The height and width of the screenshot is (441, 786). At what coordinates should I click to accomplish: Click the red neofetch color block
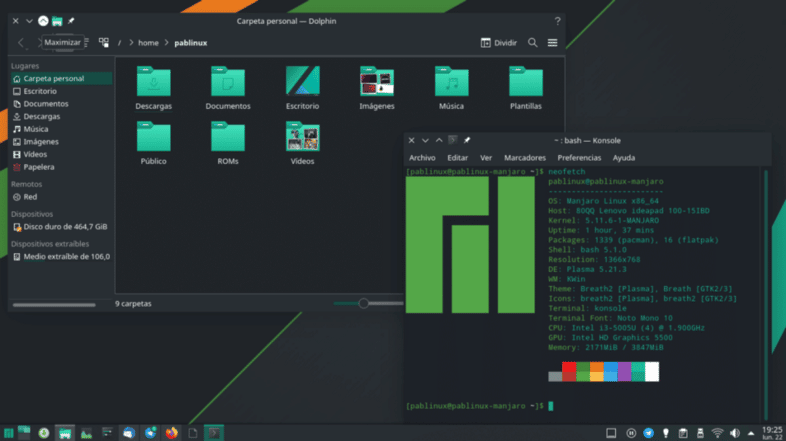tap(569, 372)
